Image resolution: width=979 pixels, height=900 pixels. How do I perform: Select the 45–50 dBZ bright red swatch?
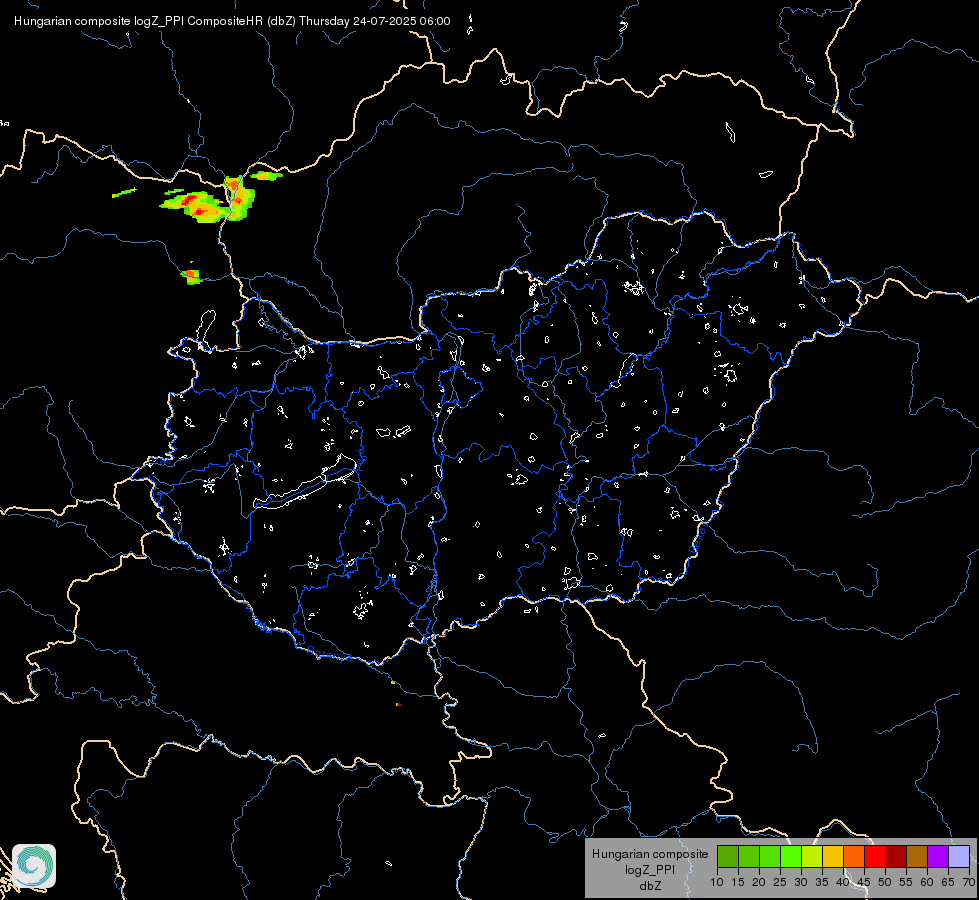(875, 856)
